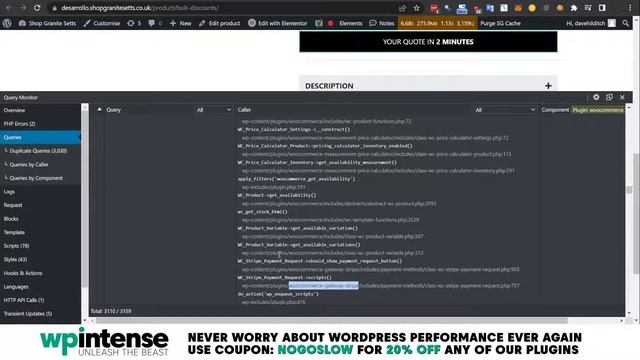Click the yellow round extension icon
Image resolution: width=640 pixels, height=360 pixels.
coord(532,8)
